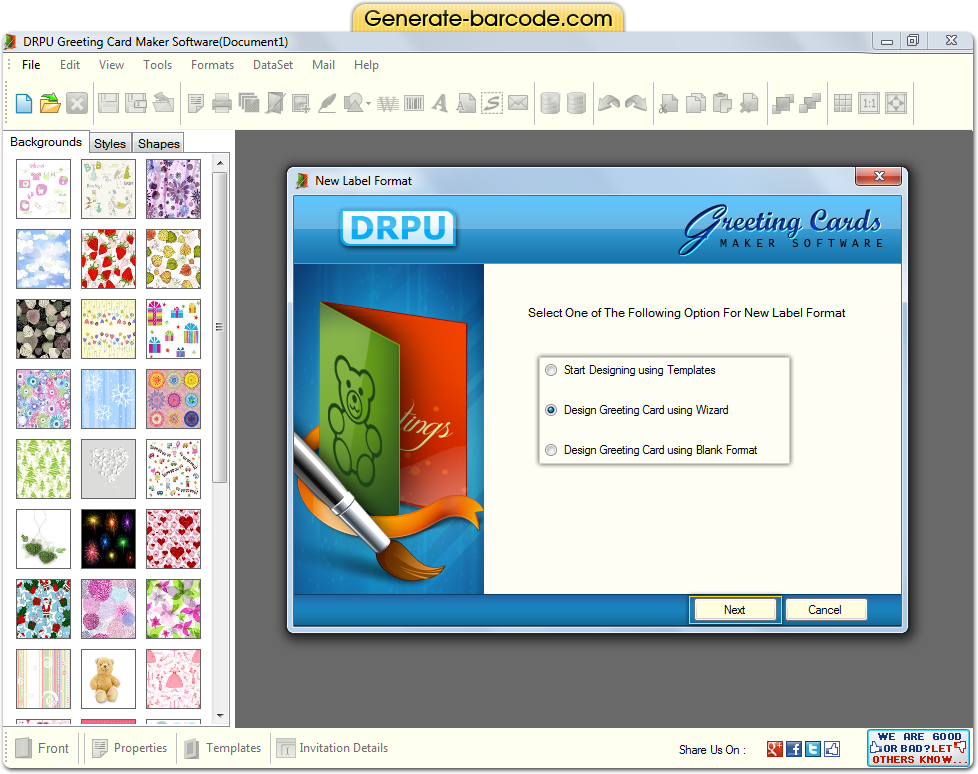This screenshot has height=774, width=978.
Task: Share on Google Plus icon
Action: point(775,749)
